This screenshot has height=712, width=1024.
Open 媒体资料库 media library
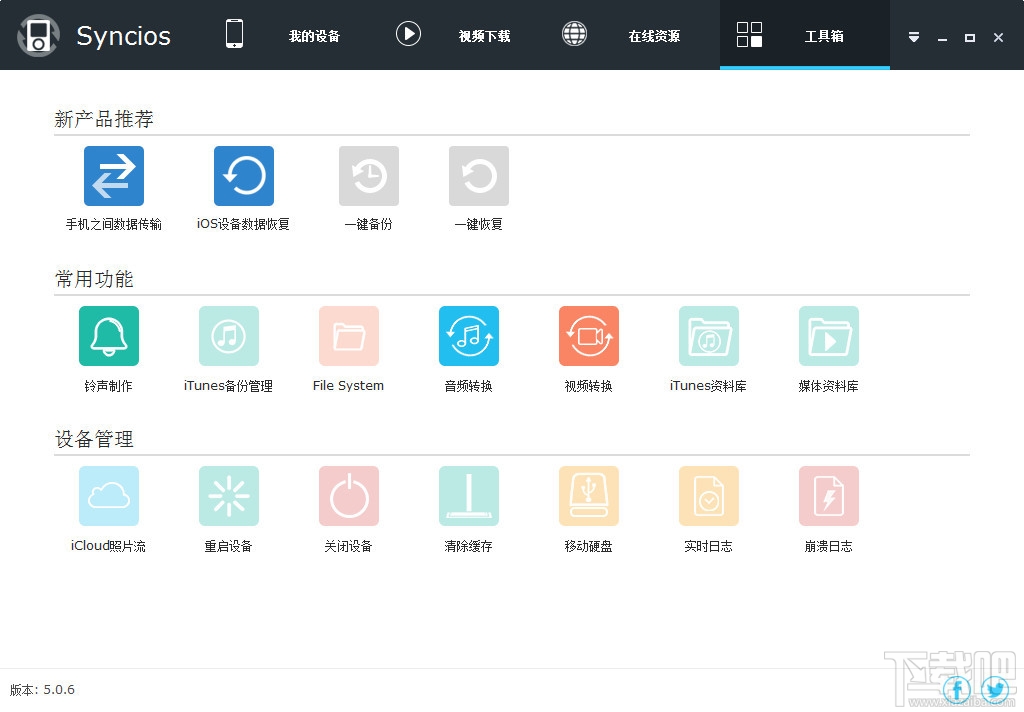click(829, 336)
